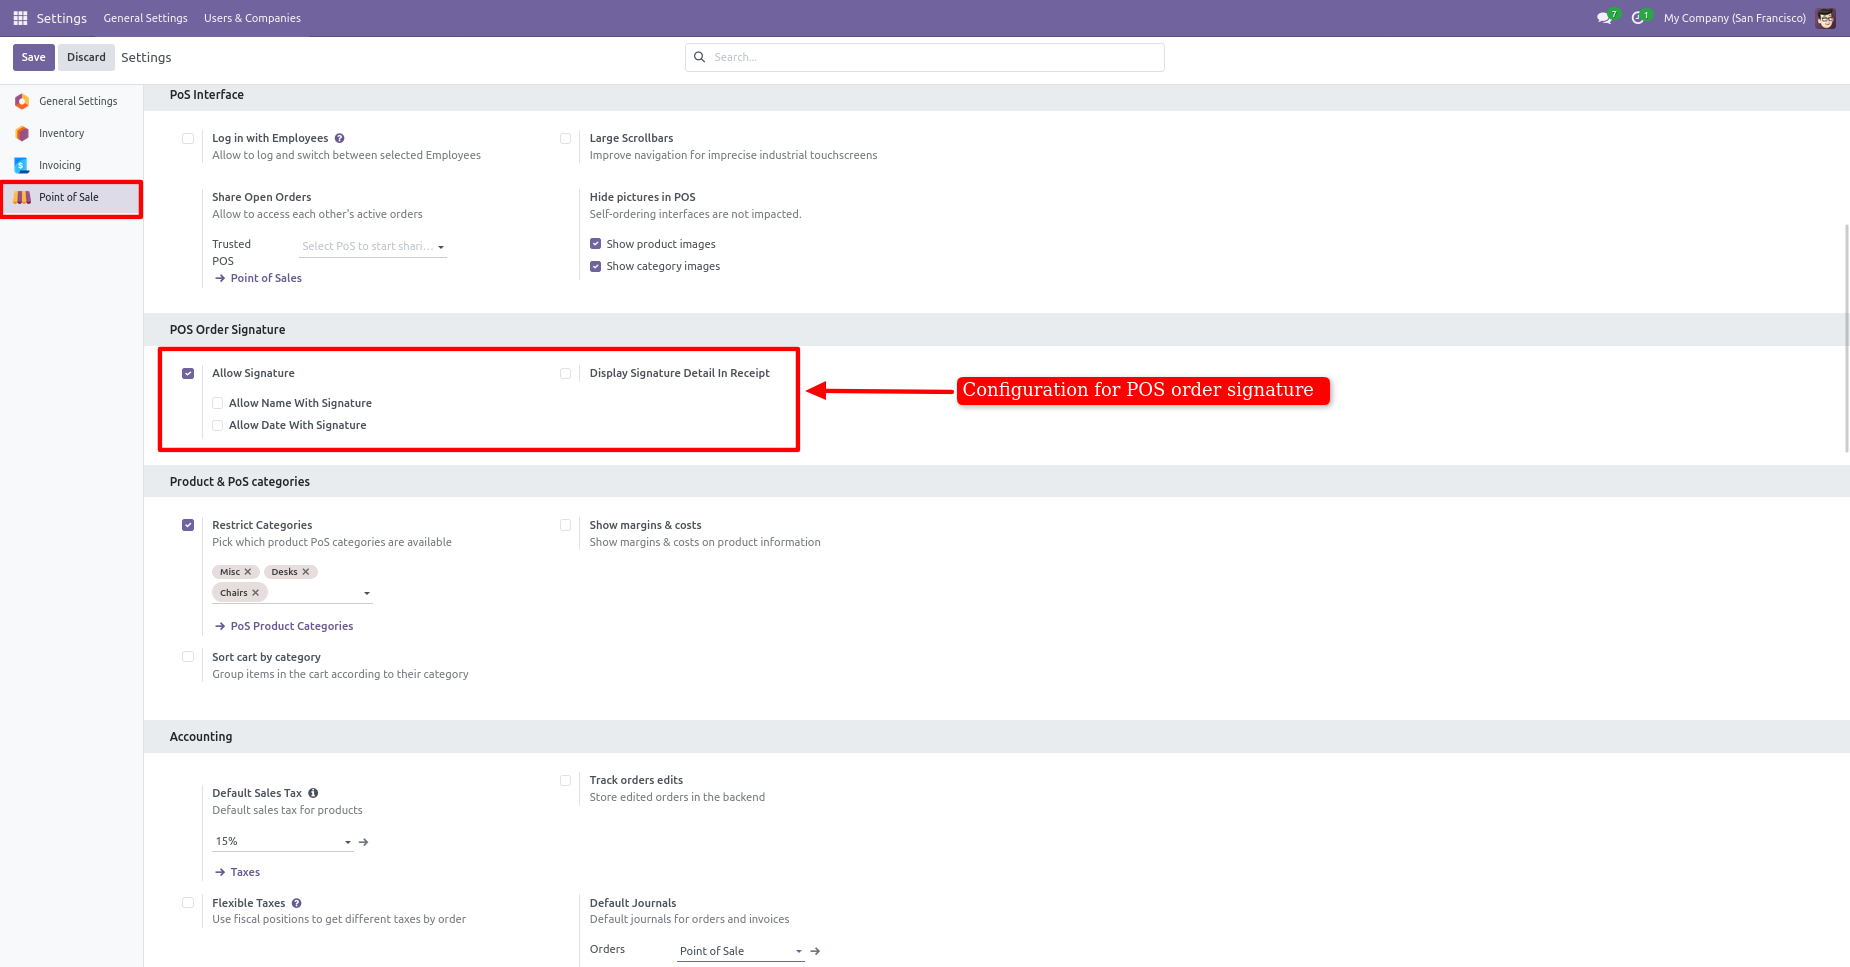Select Inventory in the sidebar
Image resolution: width=1850 pixels, height=967 pixels.
pos(72,133)
